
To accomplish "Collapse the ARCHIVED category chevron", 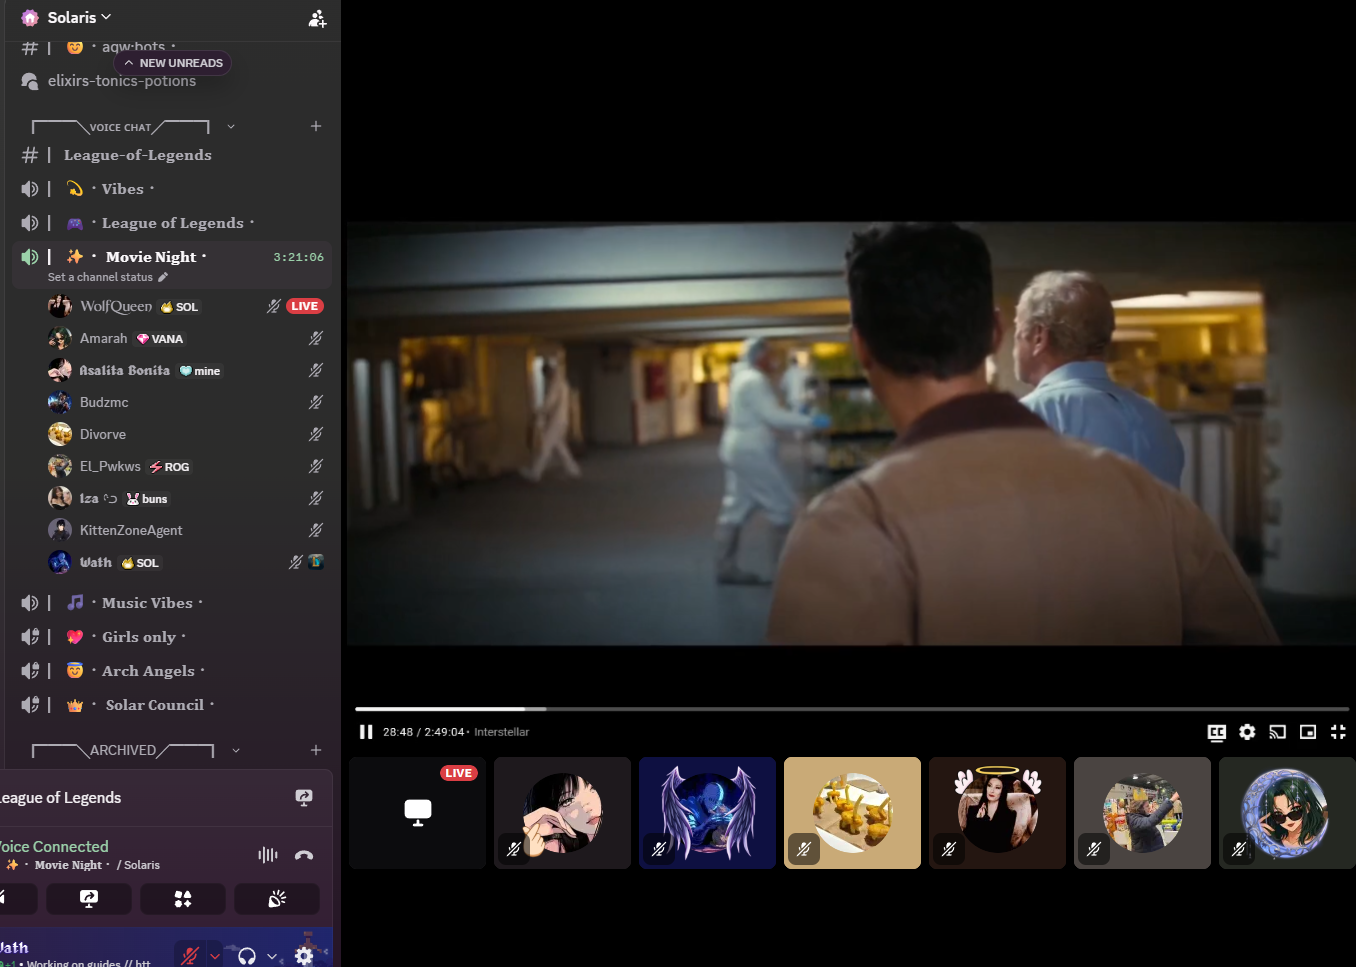I will [x=236, y=750].
